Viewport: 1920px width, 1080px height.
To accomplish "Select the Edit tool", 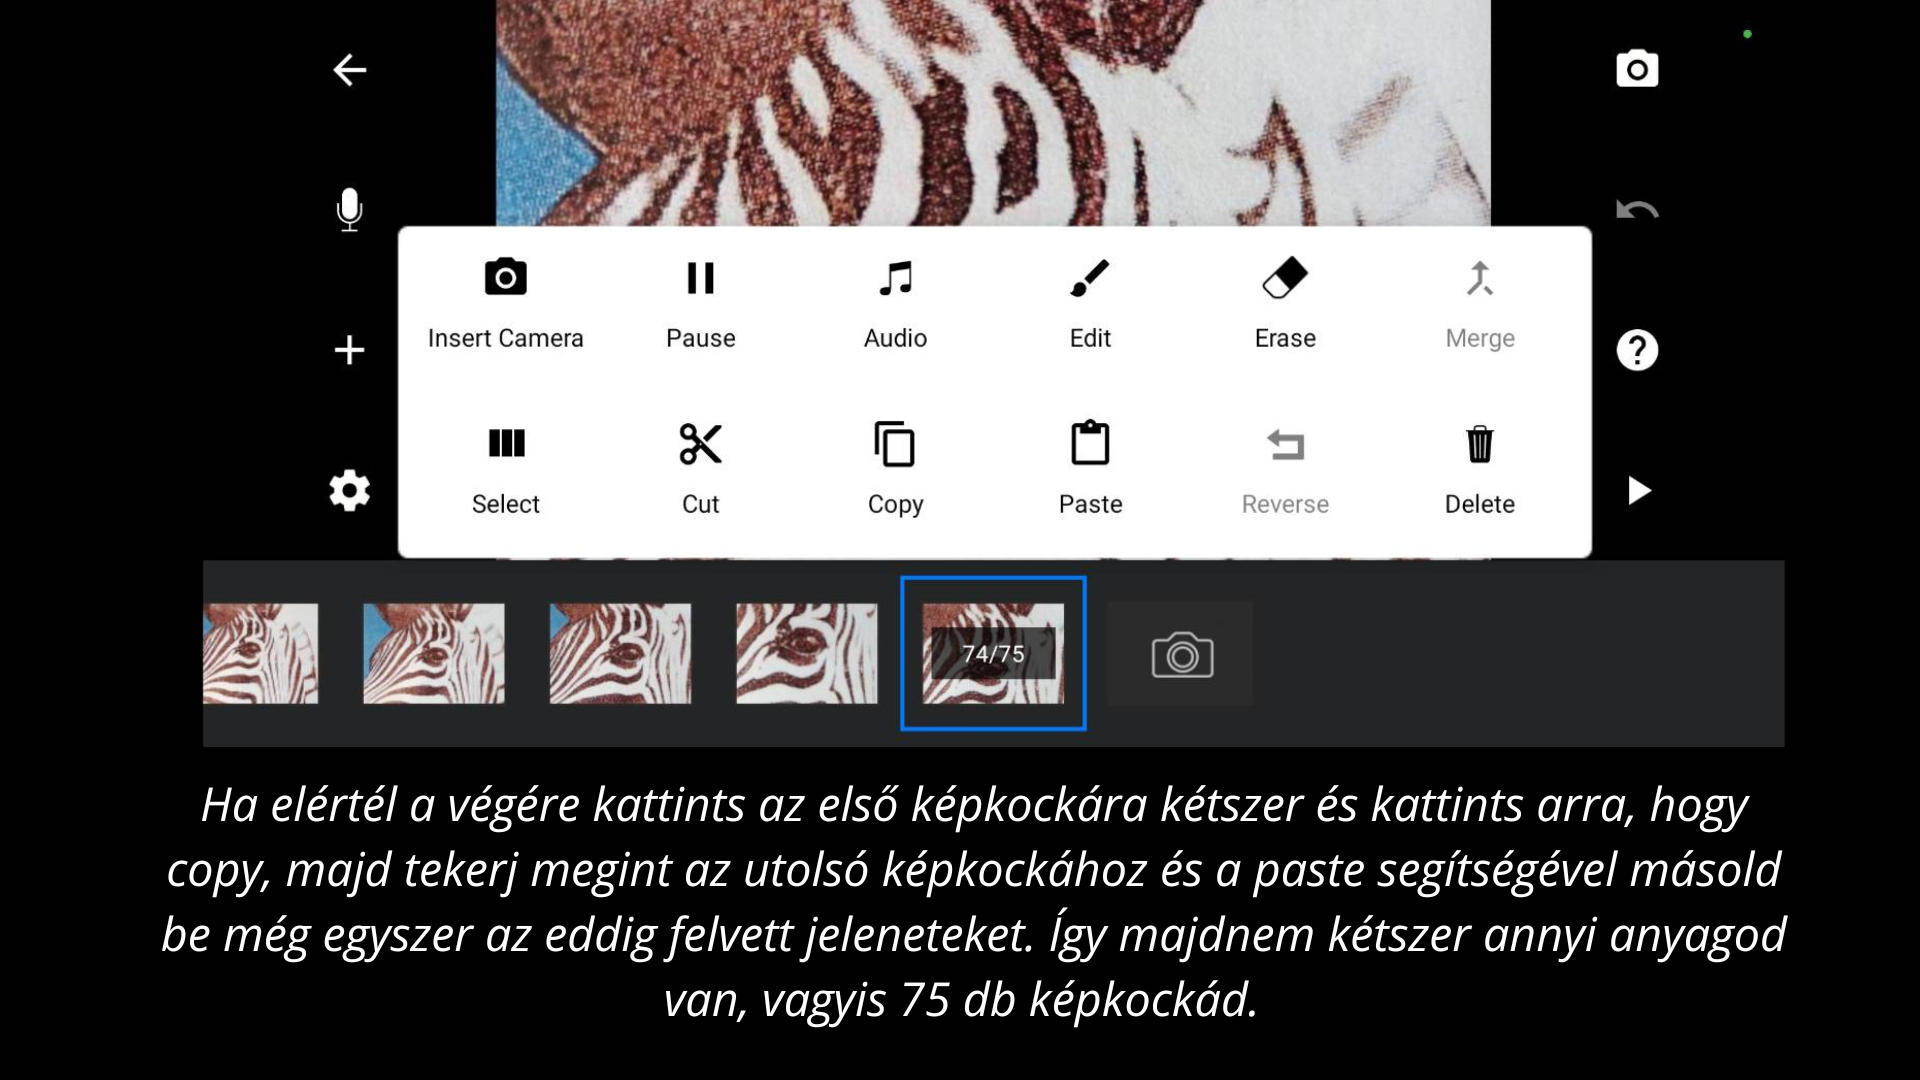I will pos(1089,302).
